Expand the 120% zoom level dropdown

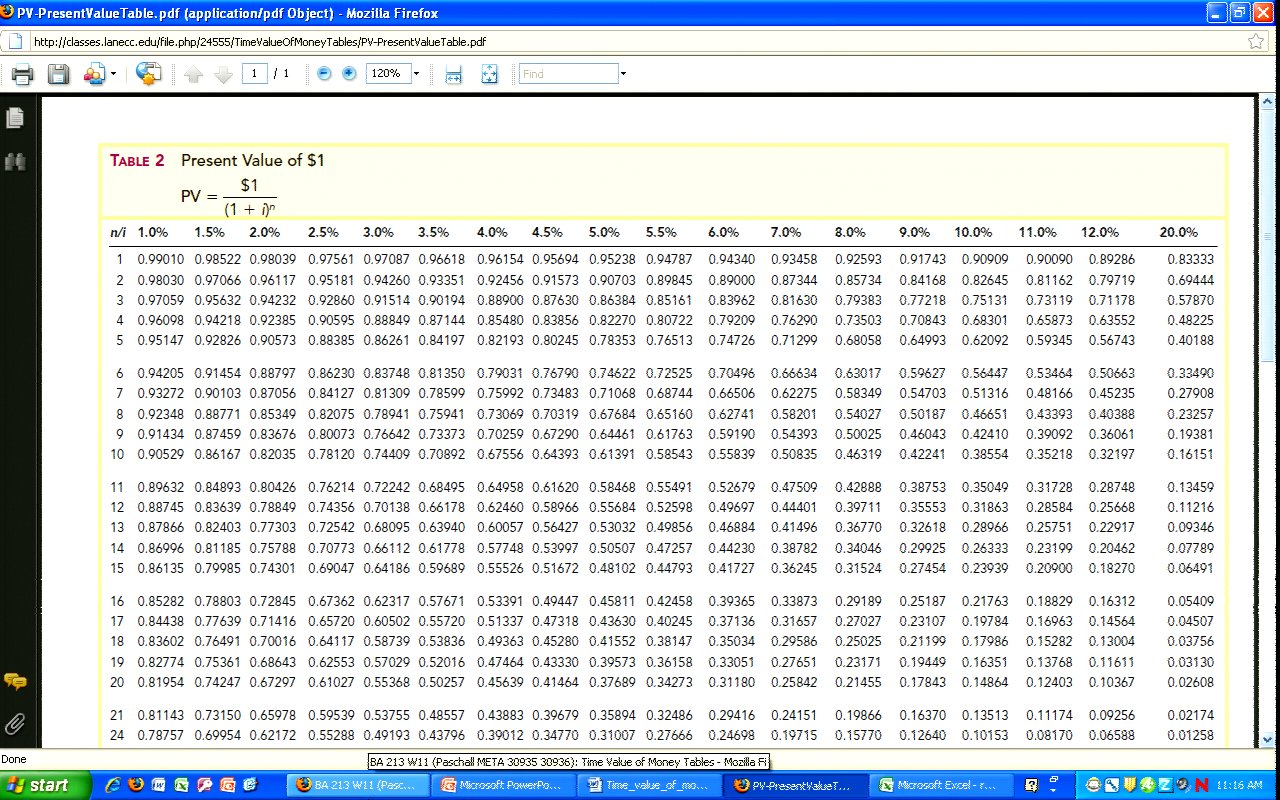pos(416,74)
